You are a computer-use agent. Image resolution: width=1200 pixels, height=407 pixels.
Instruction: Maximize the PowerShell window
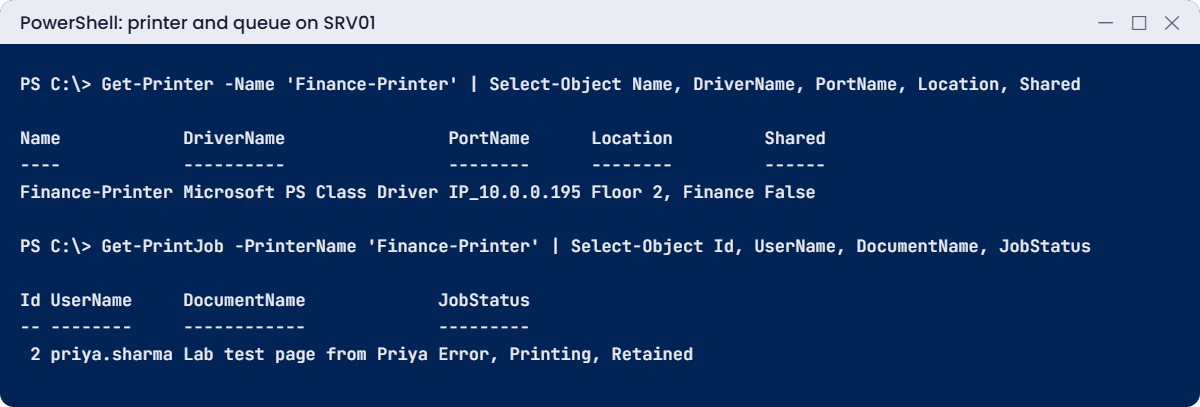1139,23
